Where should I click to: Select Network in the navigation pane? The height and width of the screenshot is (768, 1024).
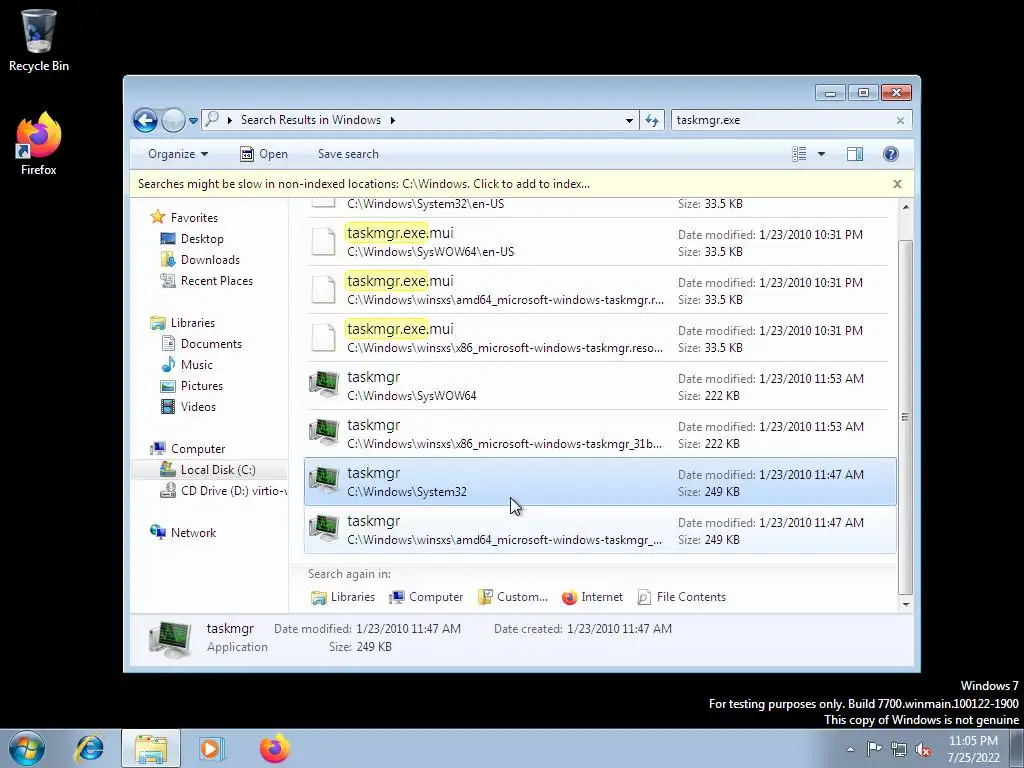point(193,533)
